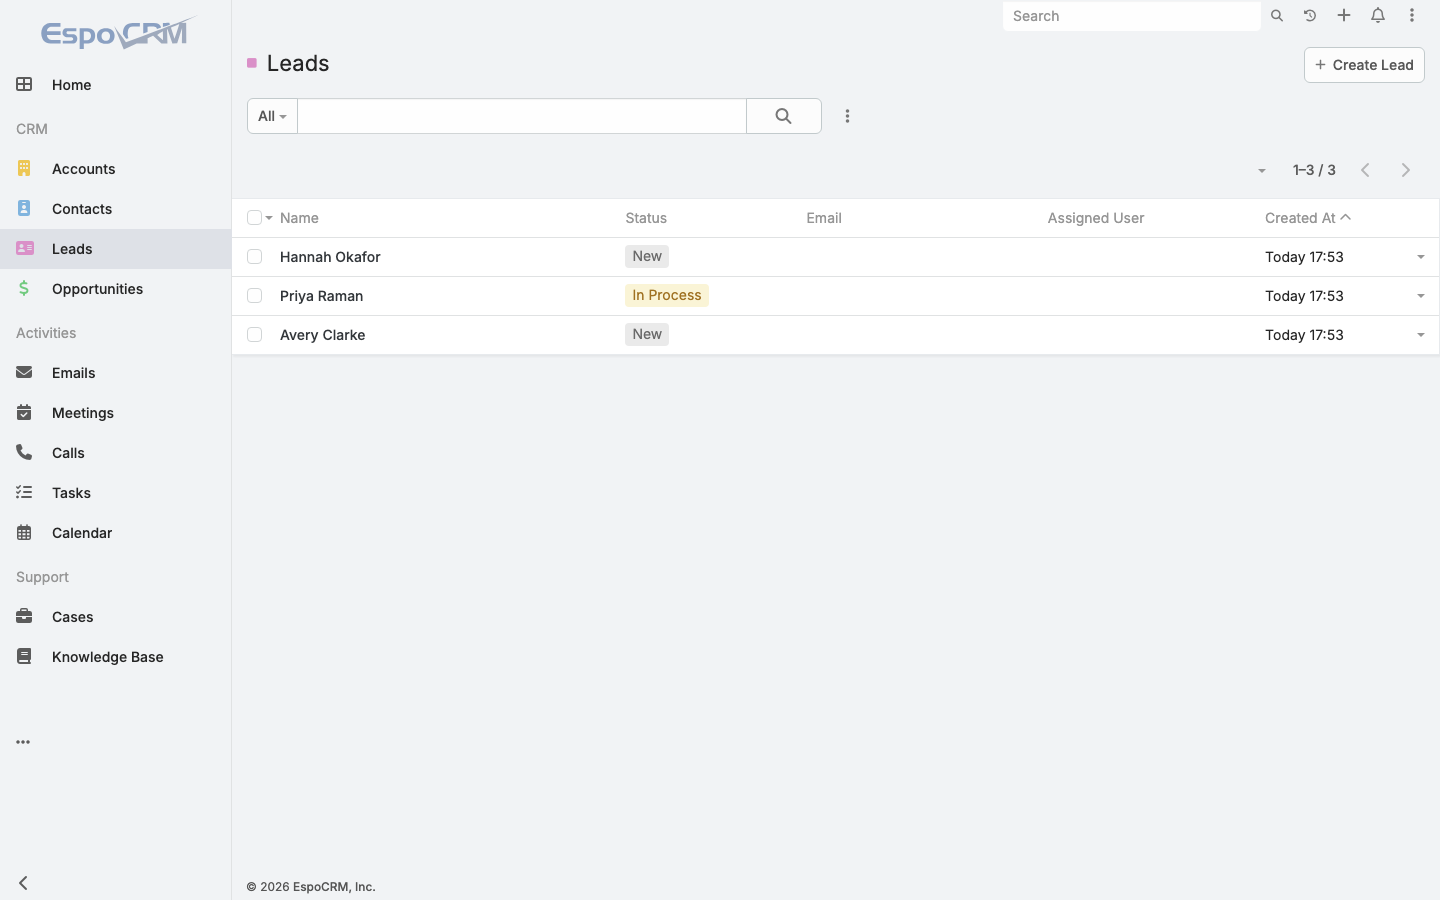Click the Home grid icon in sidebar
Viewport: 1440px width, 900px height.
click(24, 85)
